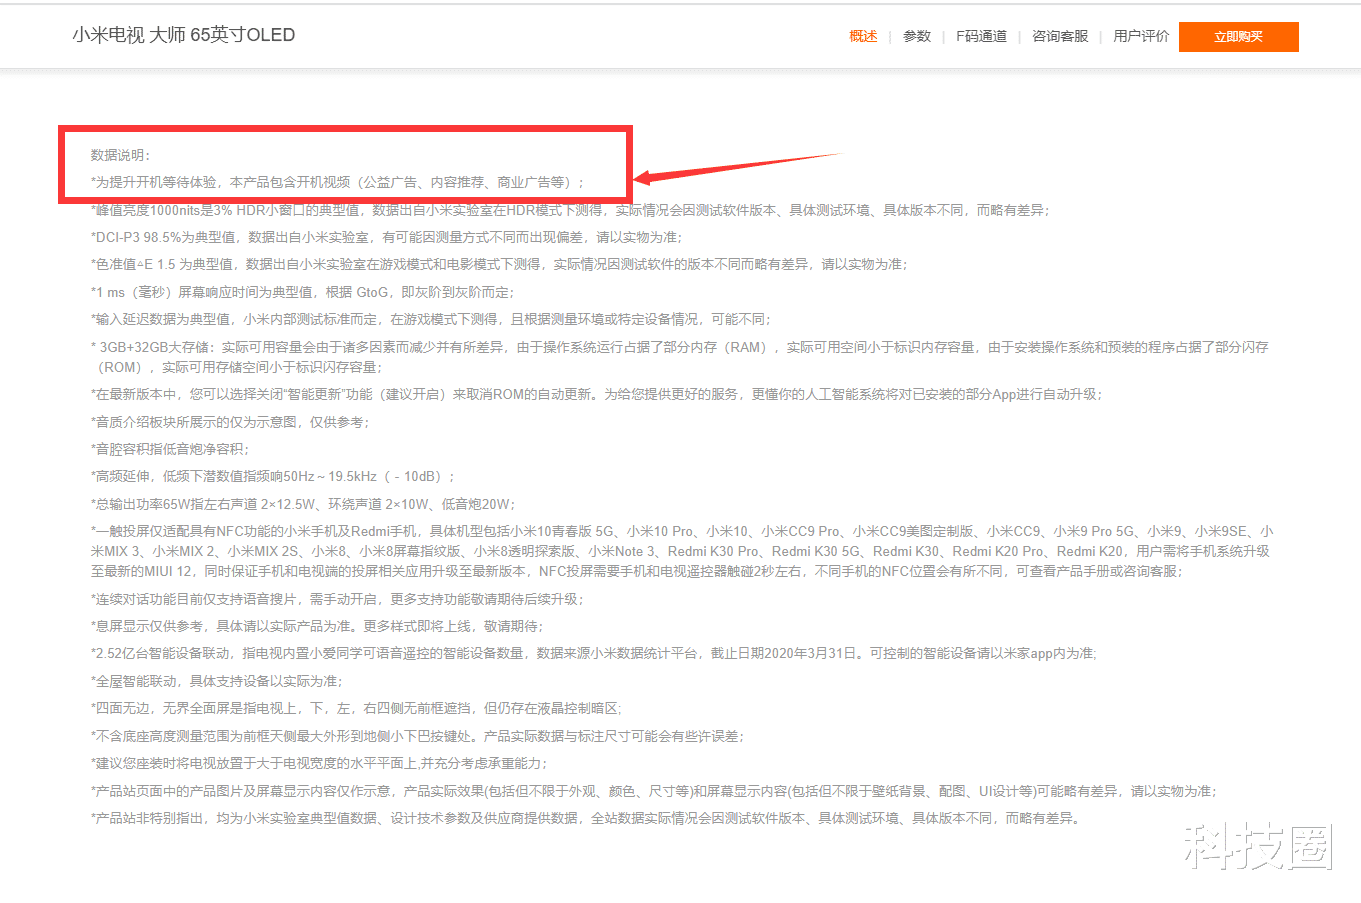Click the orange 立即购买 buy now button
This screenshot has width=1361, height=903.
(x=1238, y=36)
